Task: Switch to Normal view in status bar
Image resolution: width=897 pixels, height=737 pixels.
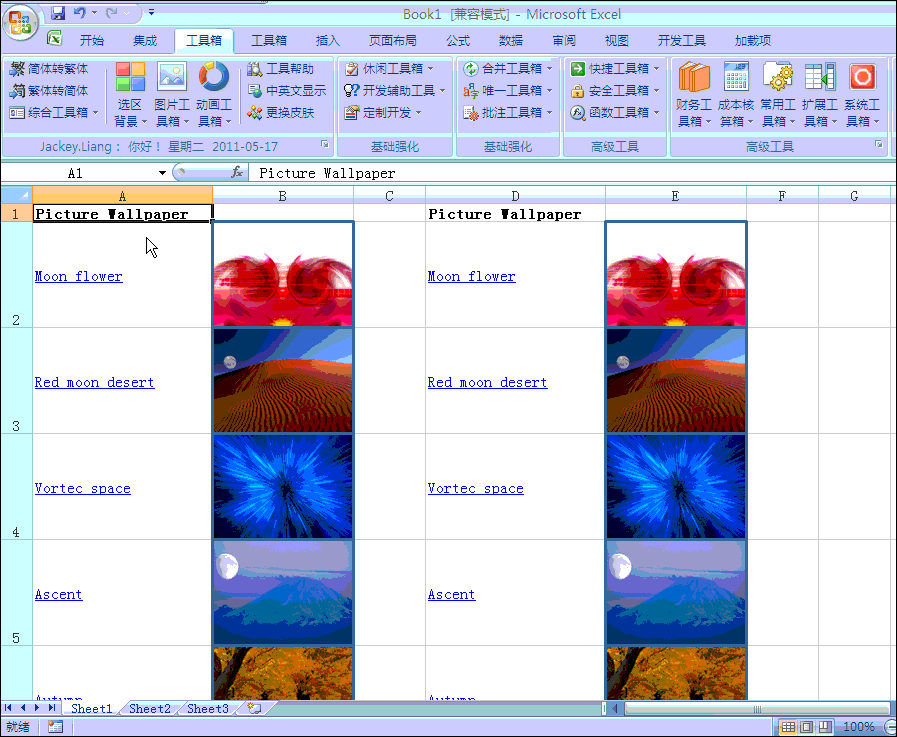Action: tap(789, 727)
